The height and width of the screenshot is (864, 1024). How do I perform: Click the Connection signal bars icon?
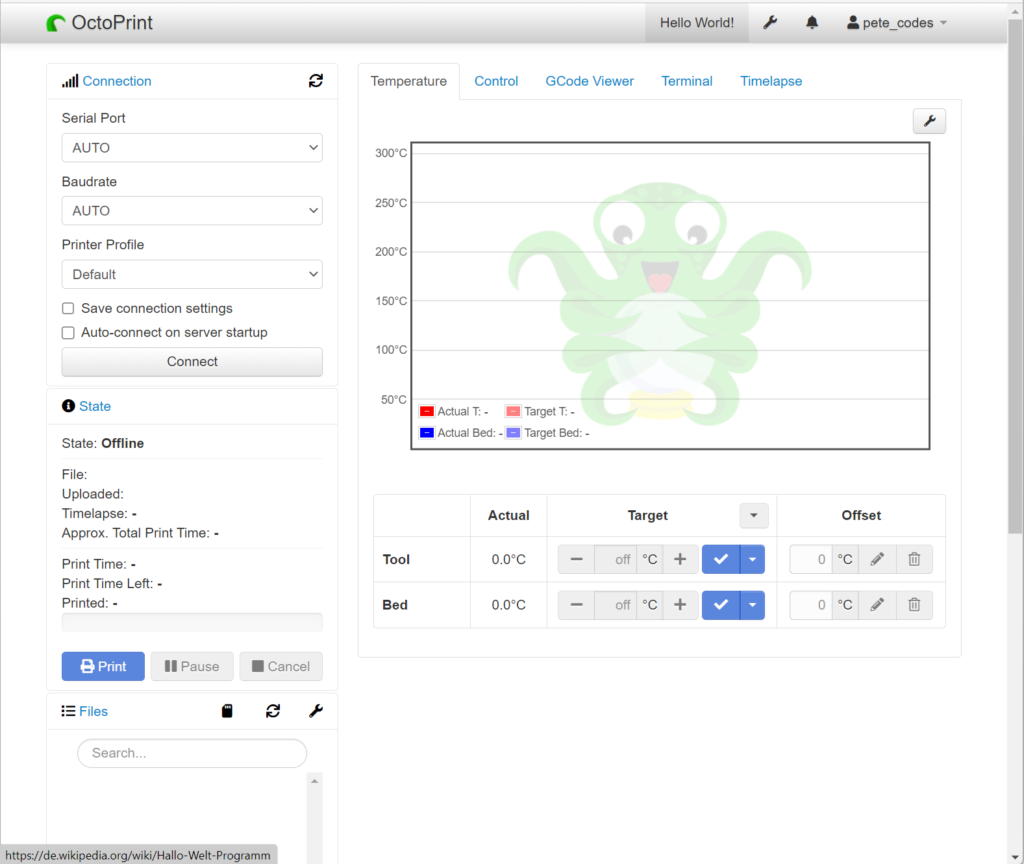pos(70,81)
